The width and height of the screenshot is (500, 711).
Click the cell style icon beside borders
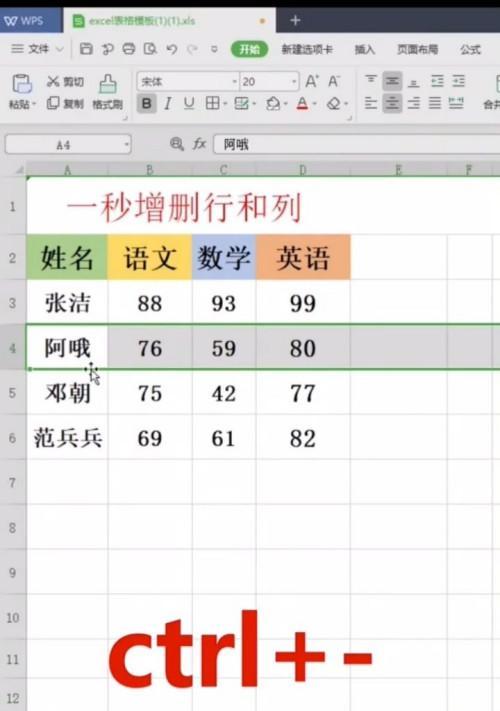coord(242,104)
